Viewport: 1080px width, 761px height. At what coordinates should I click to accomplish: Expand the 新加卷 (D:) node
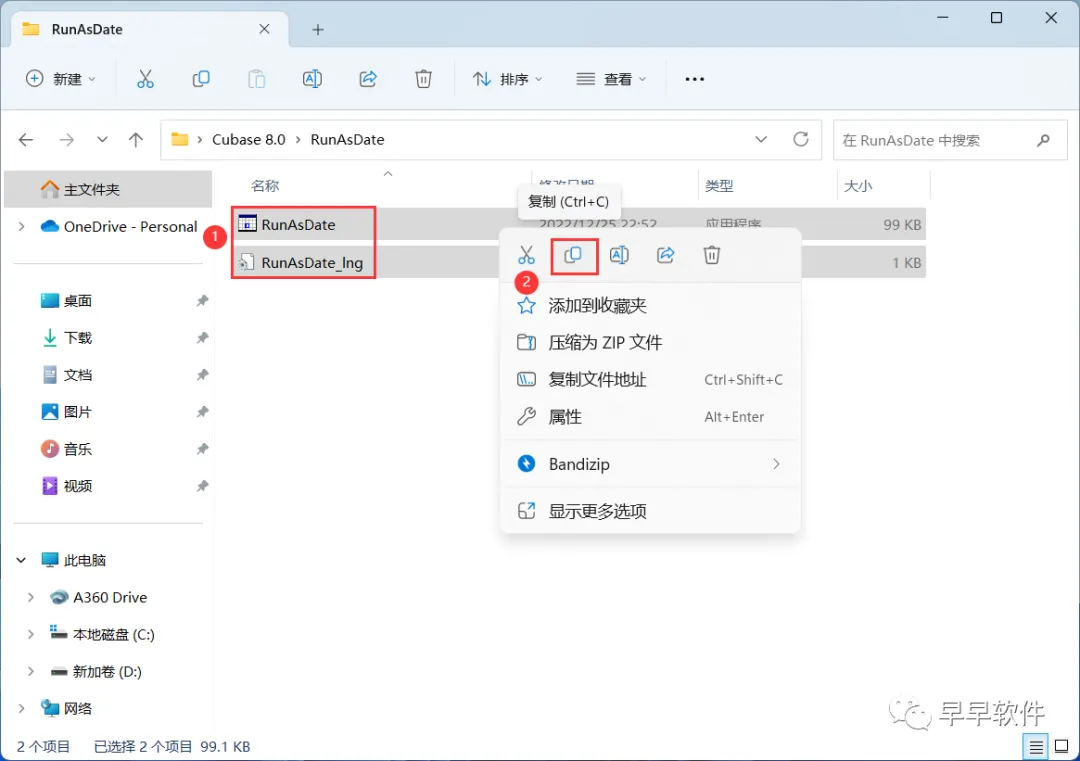30,671
